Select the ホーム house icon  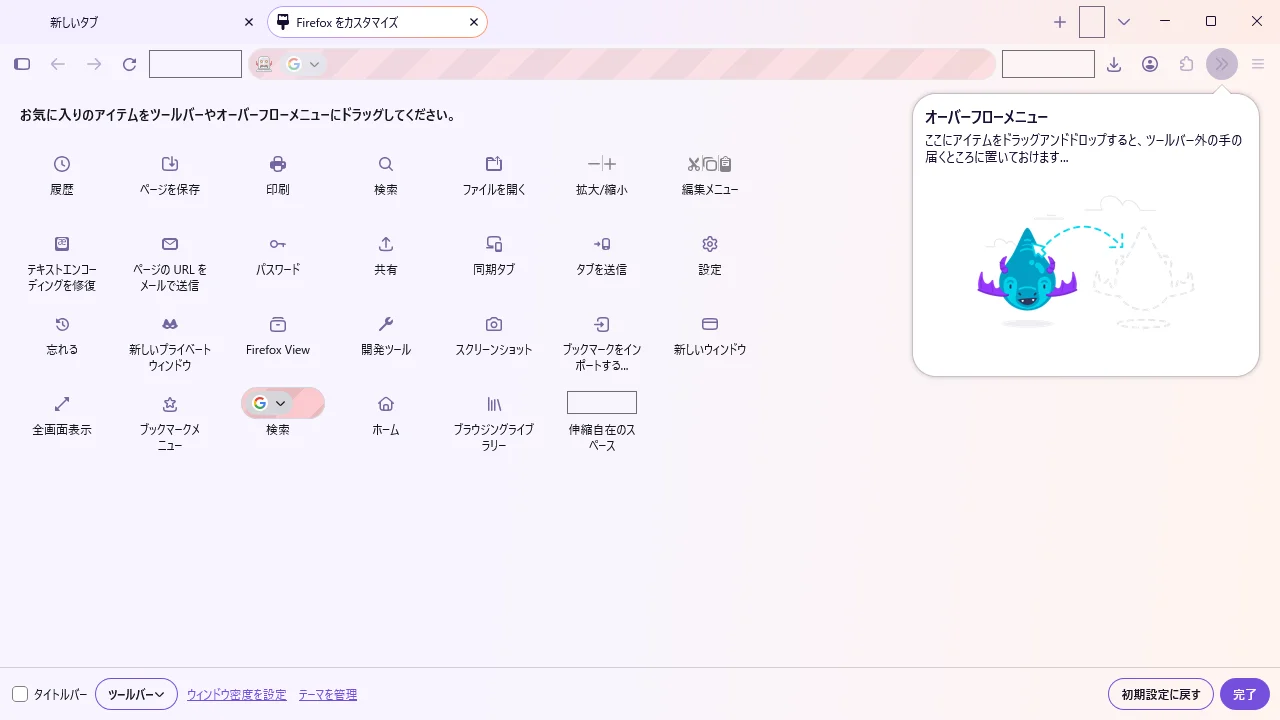tap(386, 404)
